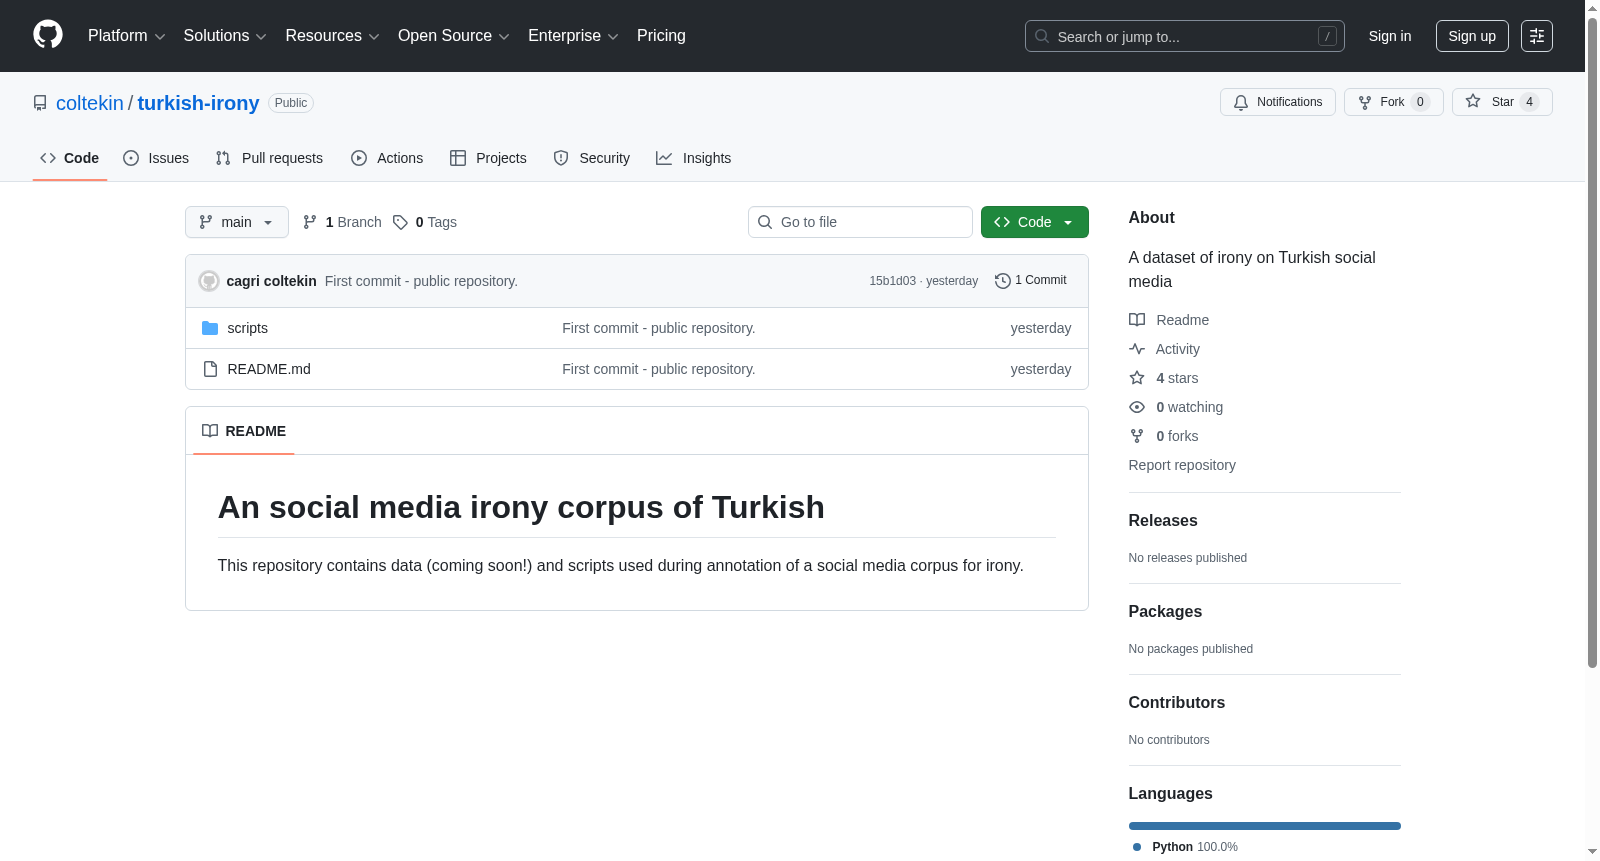Click the Report repository link
This screenshot has height=861, width=1600.
(1182, 465)
